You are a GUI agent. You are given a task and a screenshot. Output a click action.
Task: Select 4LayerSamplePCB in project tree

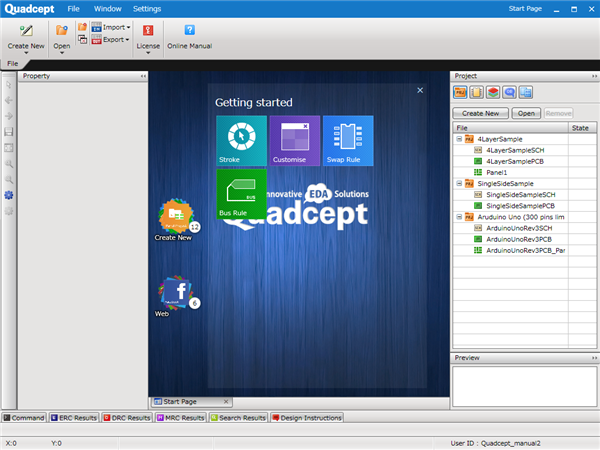pyautogui.click(x=515, y=161)
